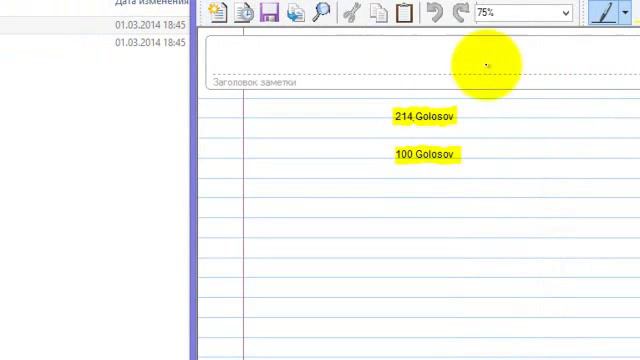Create a new note with the toolbar icon
Viewport: 640px width, 360px height.
coord(218,12)
